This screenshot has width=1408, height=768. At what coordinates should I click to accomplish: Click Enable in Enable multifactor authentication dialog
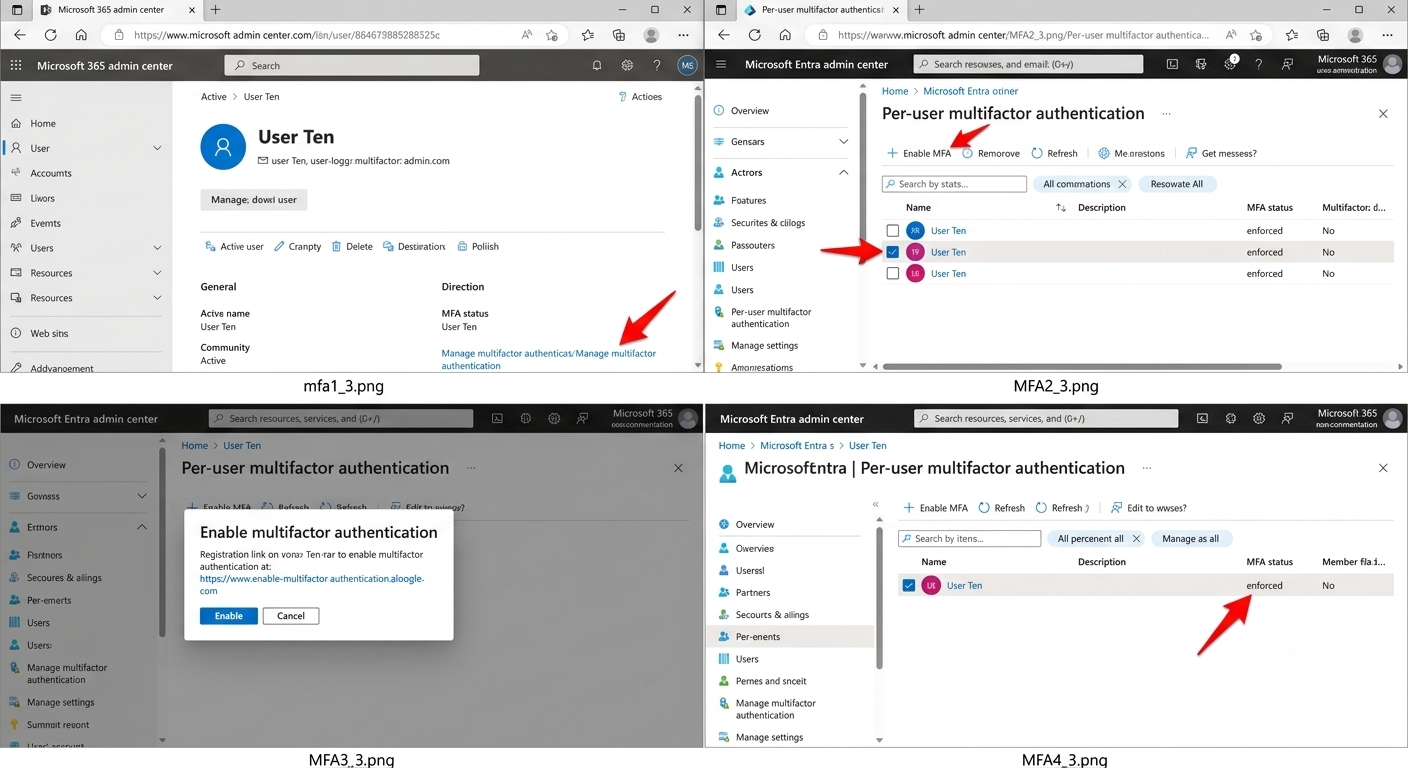click(229, 616)
